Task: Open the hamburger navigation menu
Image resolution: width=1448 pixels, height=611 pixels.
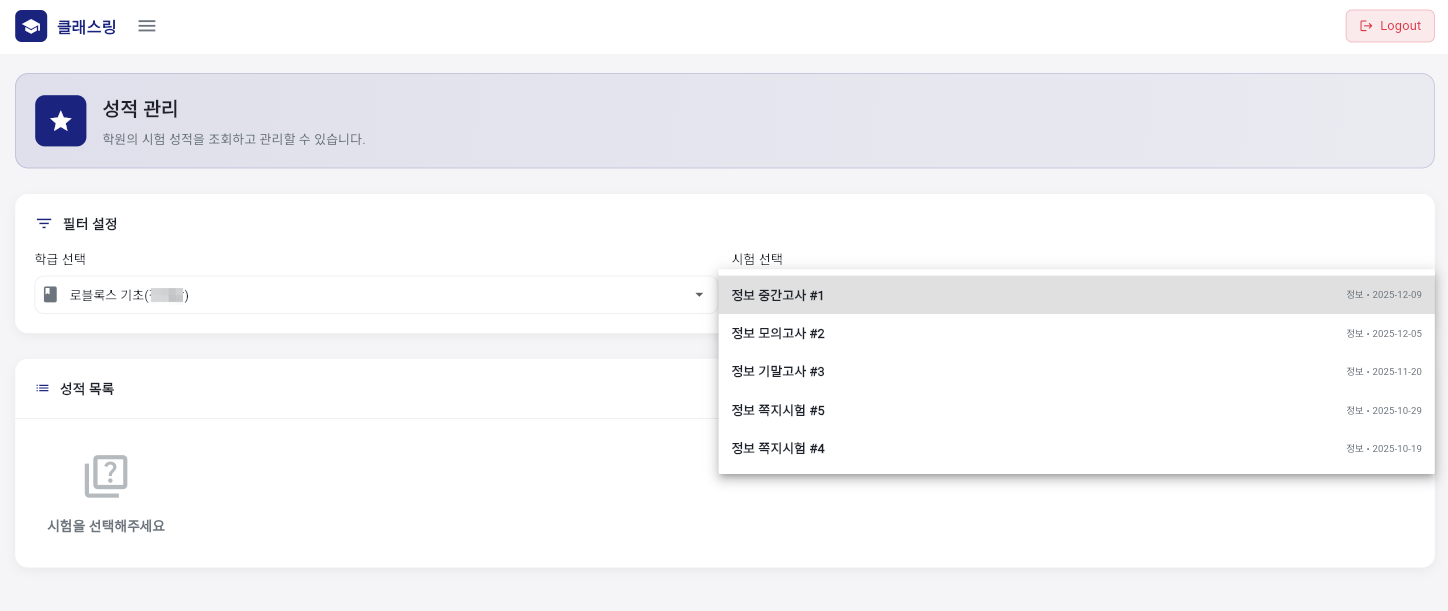Action: click(147, 26)
